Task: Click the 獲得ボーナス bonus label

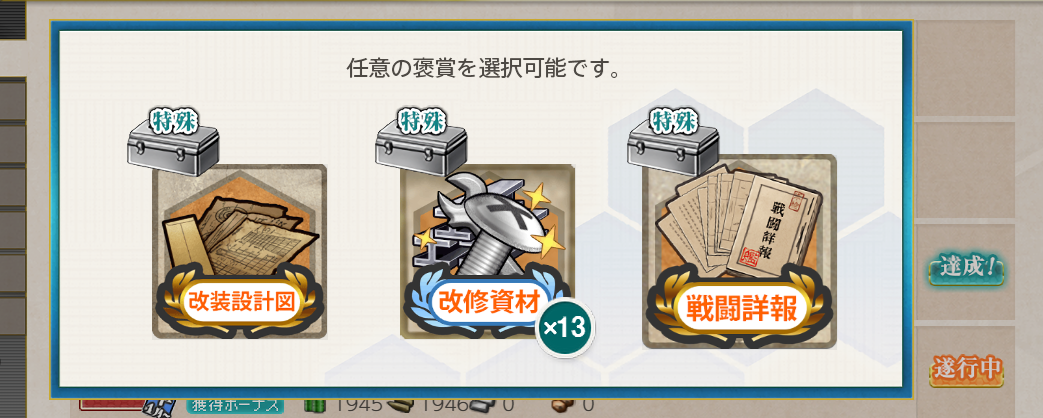Action: (x=235, y=404)
